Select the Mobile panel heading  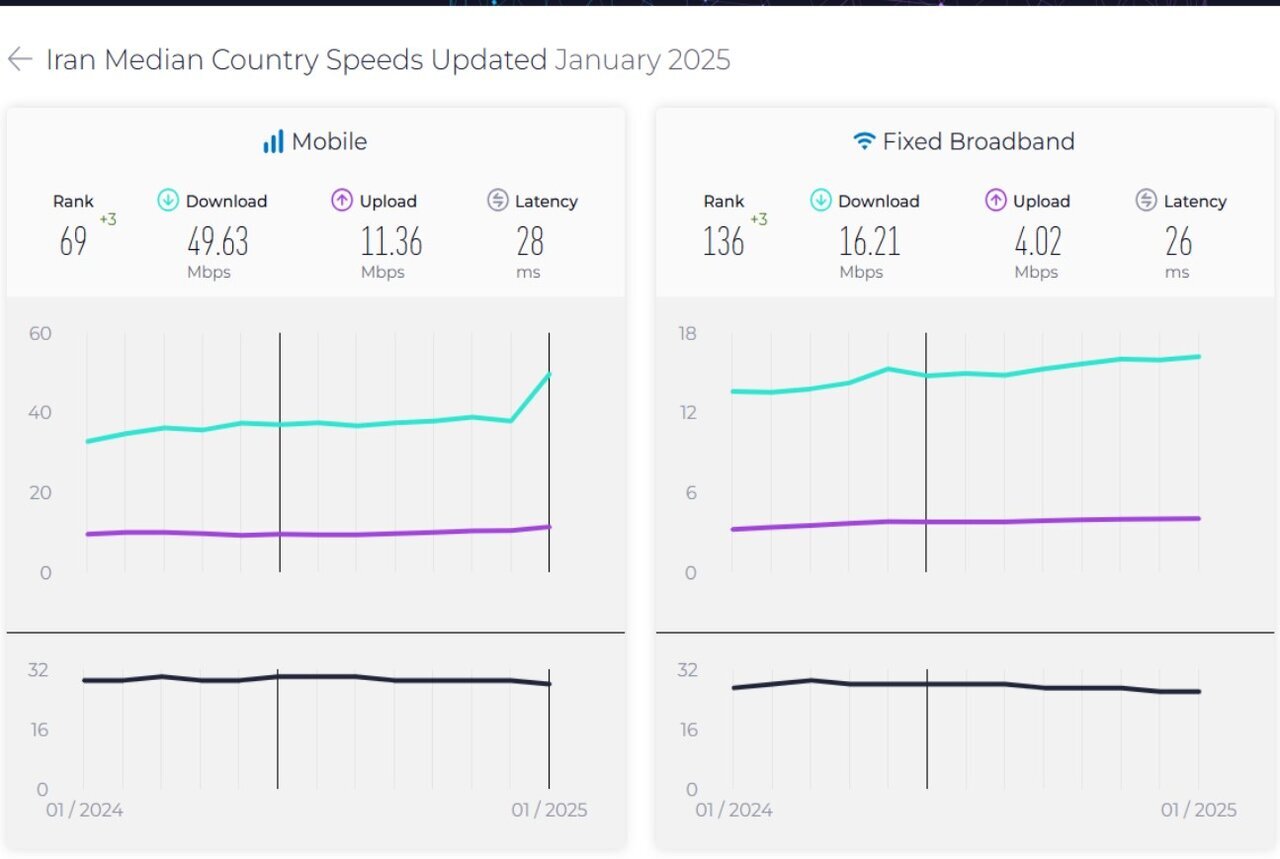click(x=329, y=142)
